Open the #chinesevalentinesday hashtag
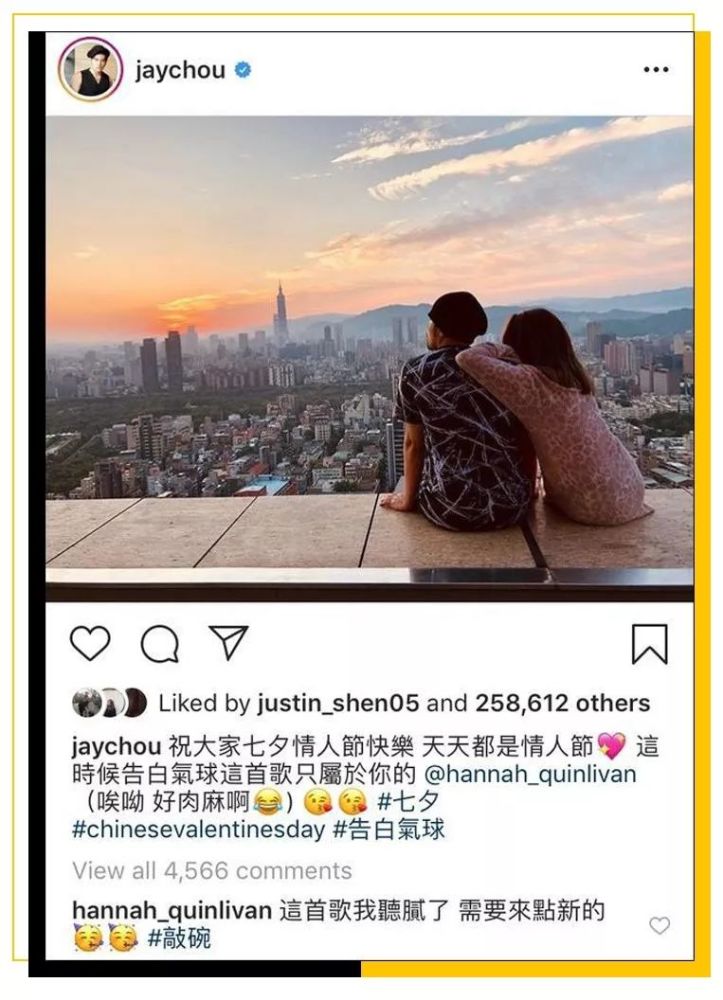723x1000 pixels. (199, 829)
